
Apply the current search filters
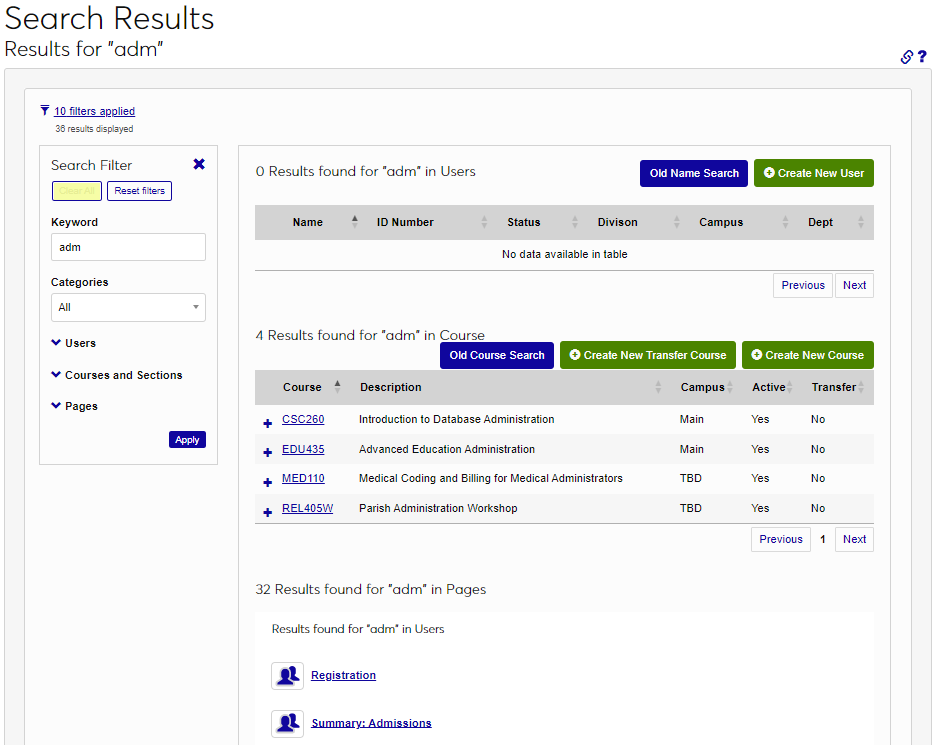click(187, 439)
